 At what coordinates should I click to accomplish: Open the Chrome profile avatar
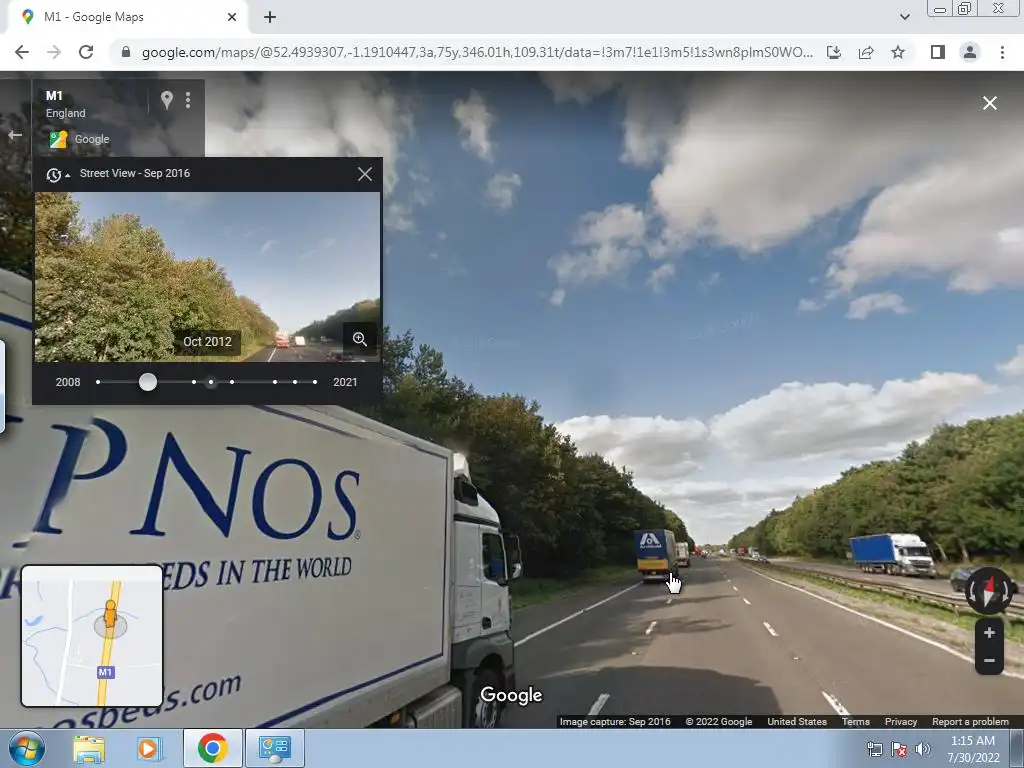point(970,52)
